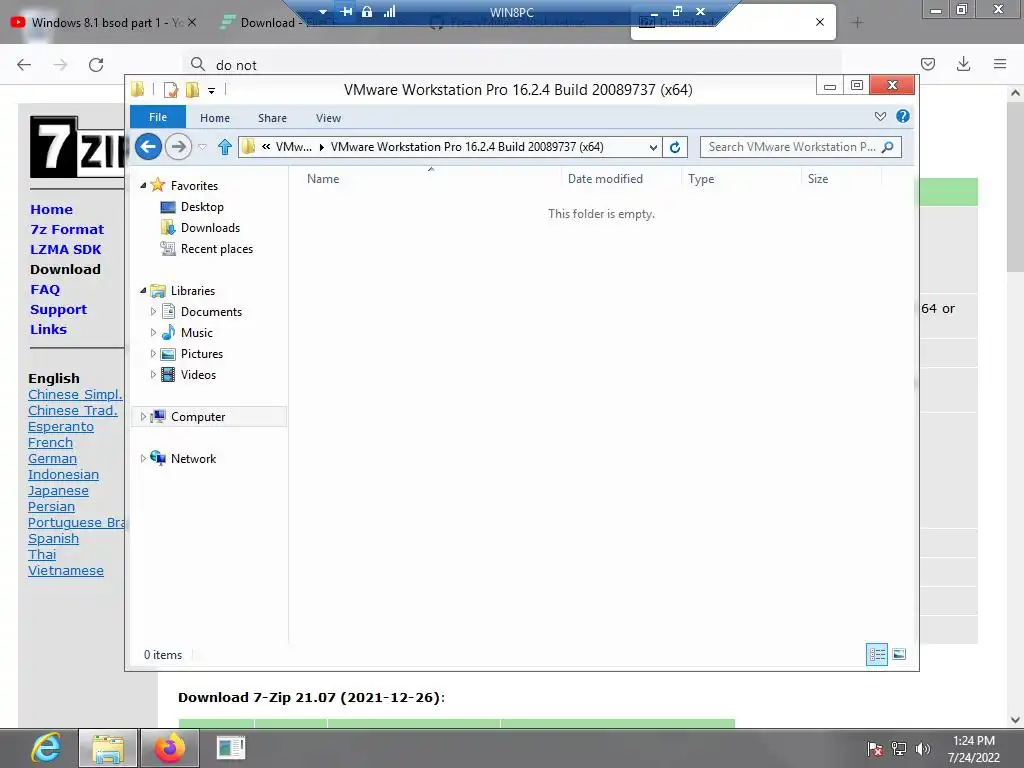The height and width of the screenshot is (768, 1024).
Task: Go back in Explorer navigation
Action: 148,146
